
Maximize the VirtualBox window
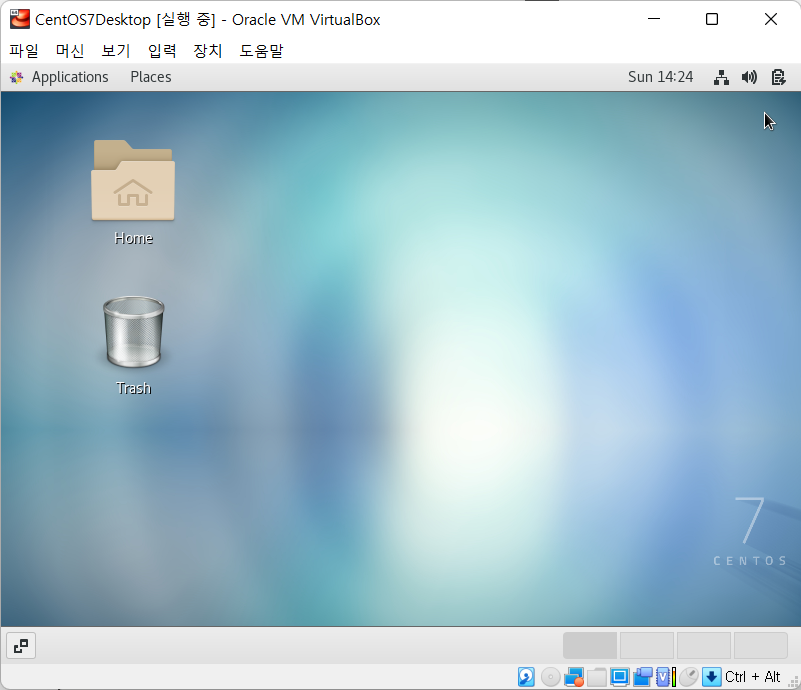click(x=712, y=19)
